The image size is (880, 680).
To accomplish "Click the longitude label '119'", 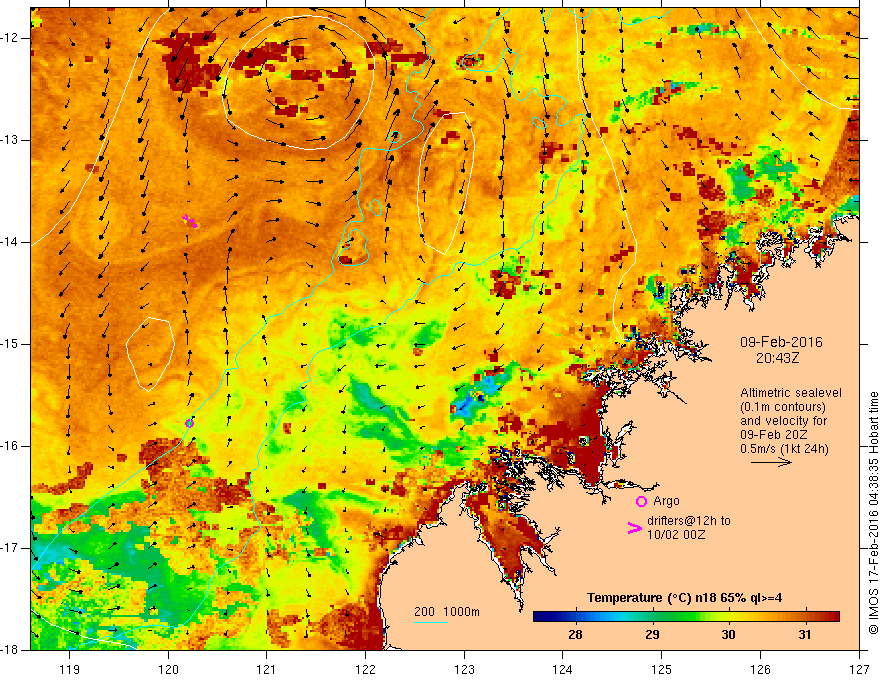I will pos(70,669).
